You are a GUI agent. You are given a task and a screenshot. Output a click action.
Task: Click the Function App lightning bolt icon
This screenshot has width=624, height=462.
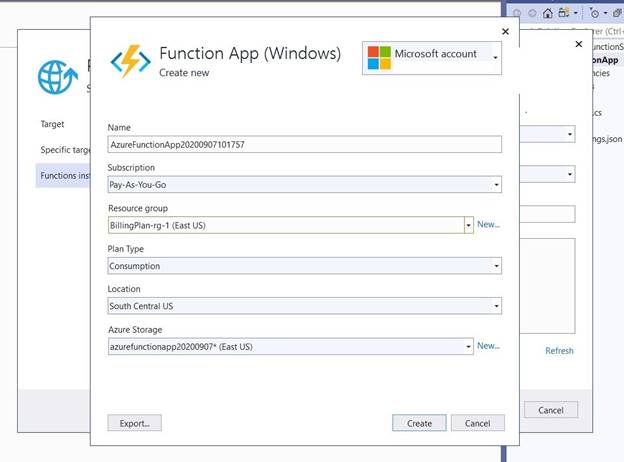point(131,62)
